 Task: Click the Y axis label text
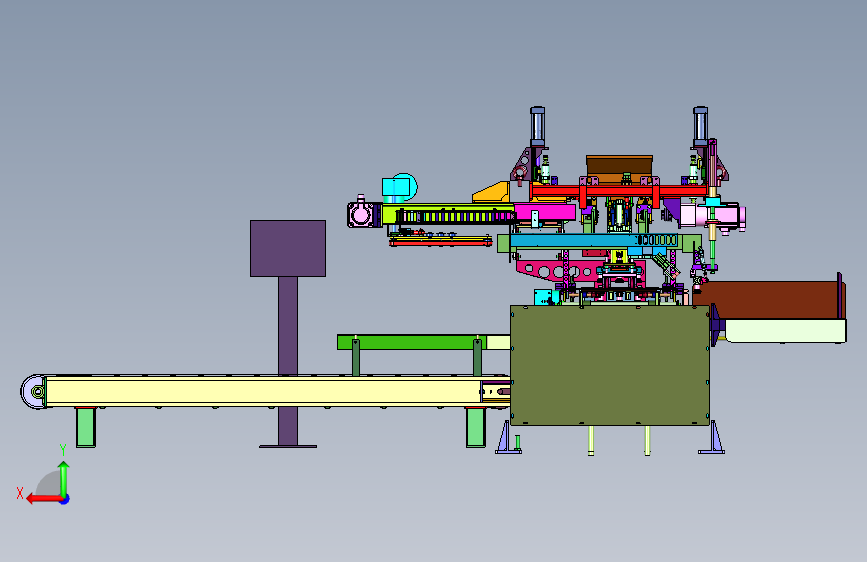63,450
